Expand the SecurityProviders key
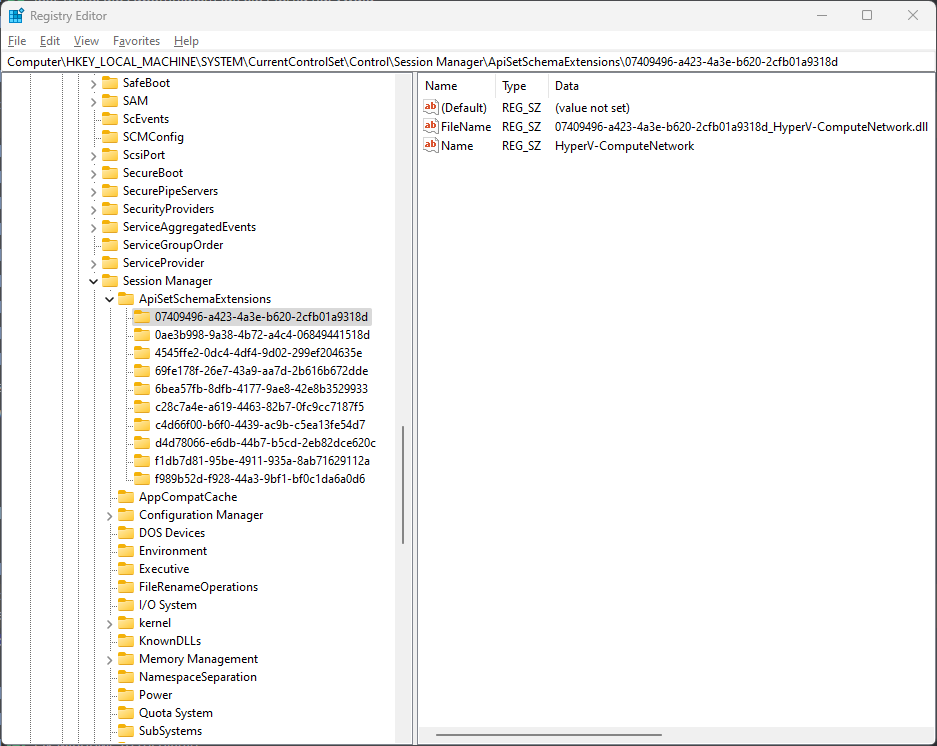This screenshot has height=746, width=937. click(x=93, y=209)
